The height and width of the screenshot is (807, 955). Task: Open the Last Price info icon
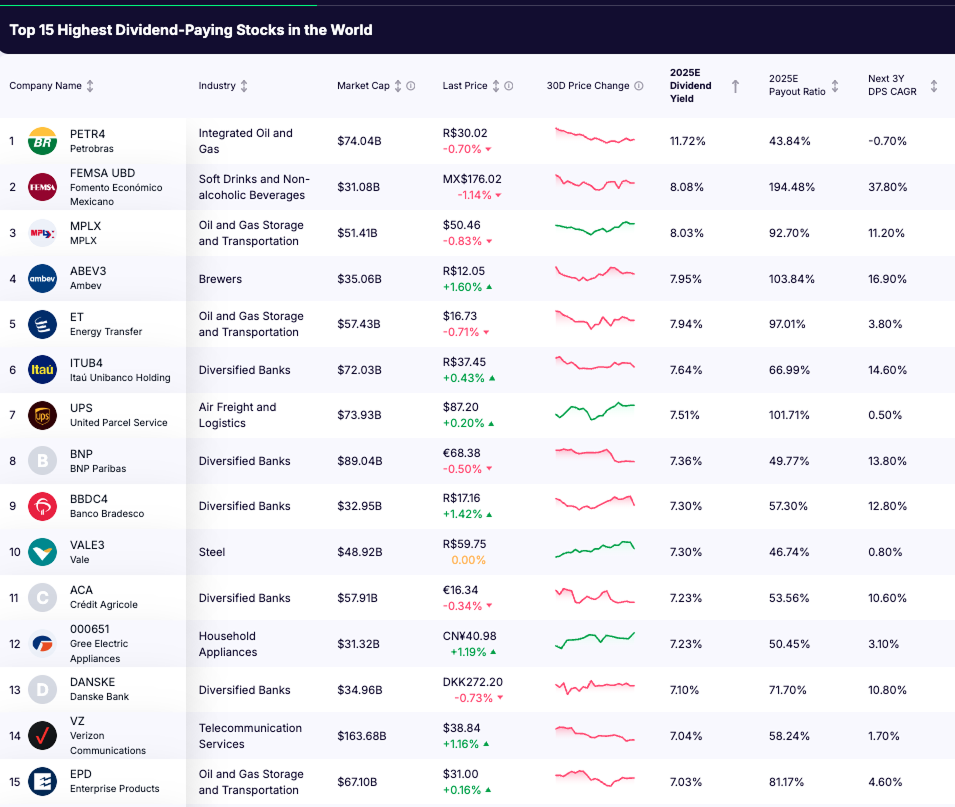click(510, 85)
